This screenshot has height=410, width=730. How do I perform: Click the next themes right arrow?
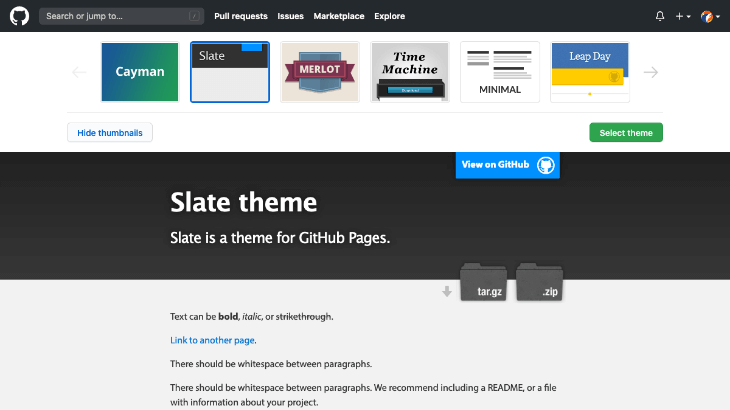[651, 72]
